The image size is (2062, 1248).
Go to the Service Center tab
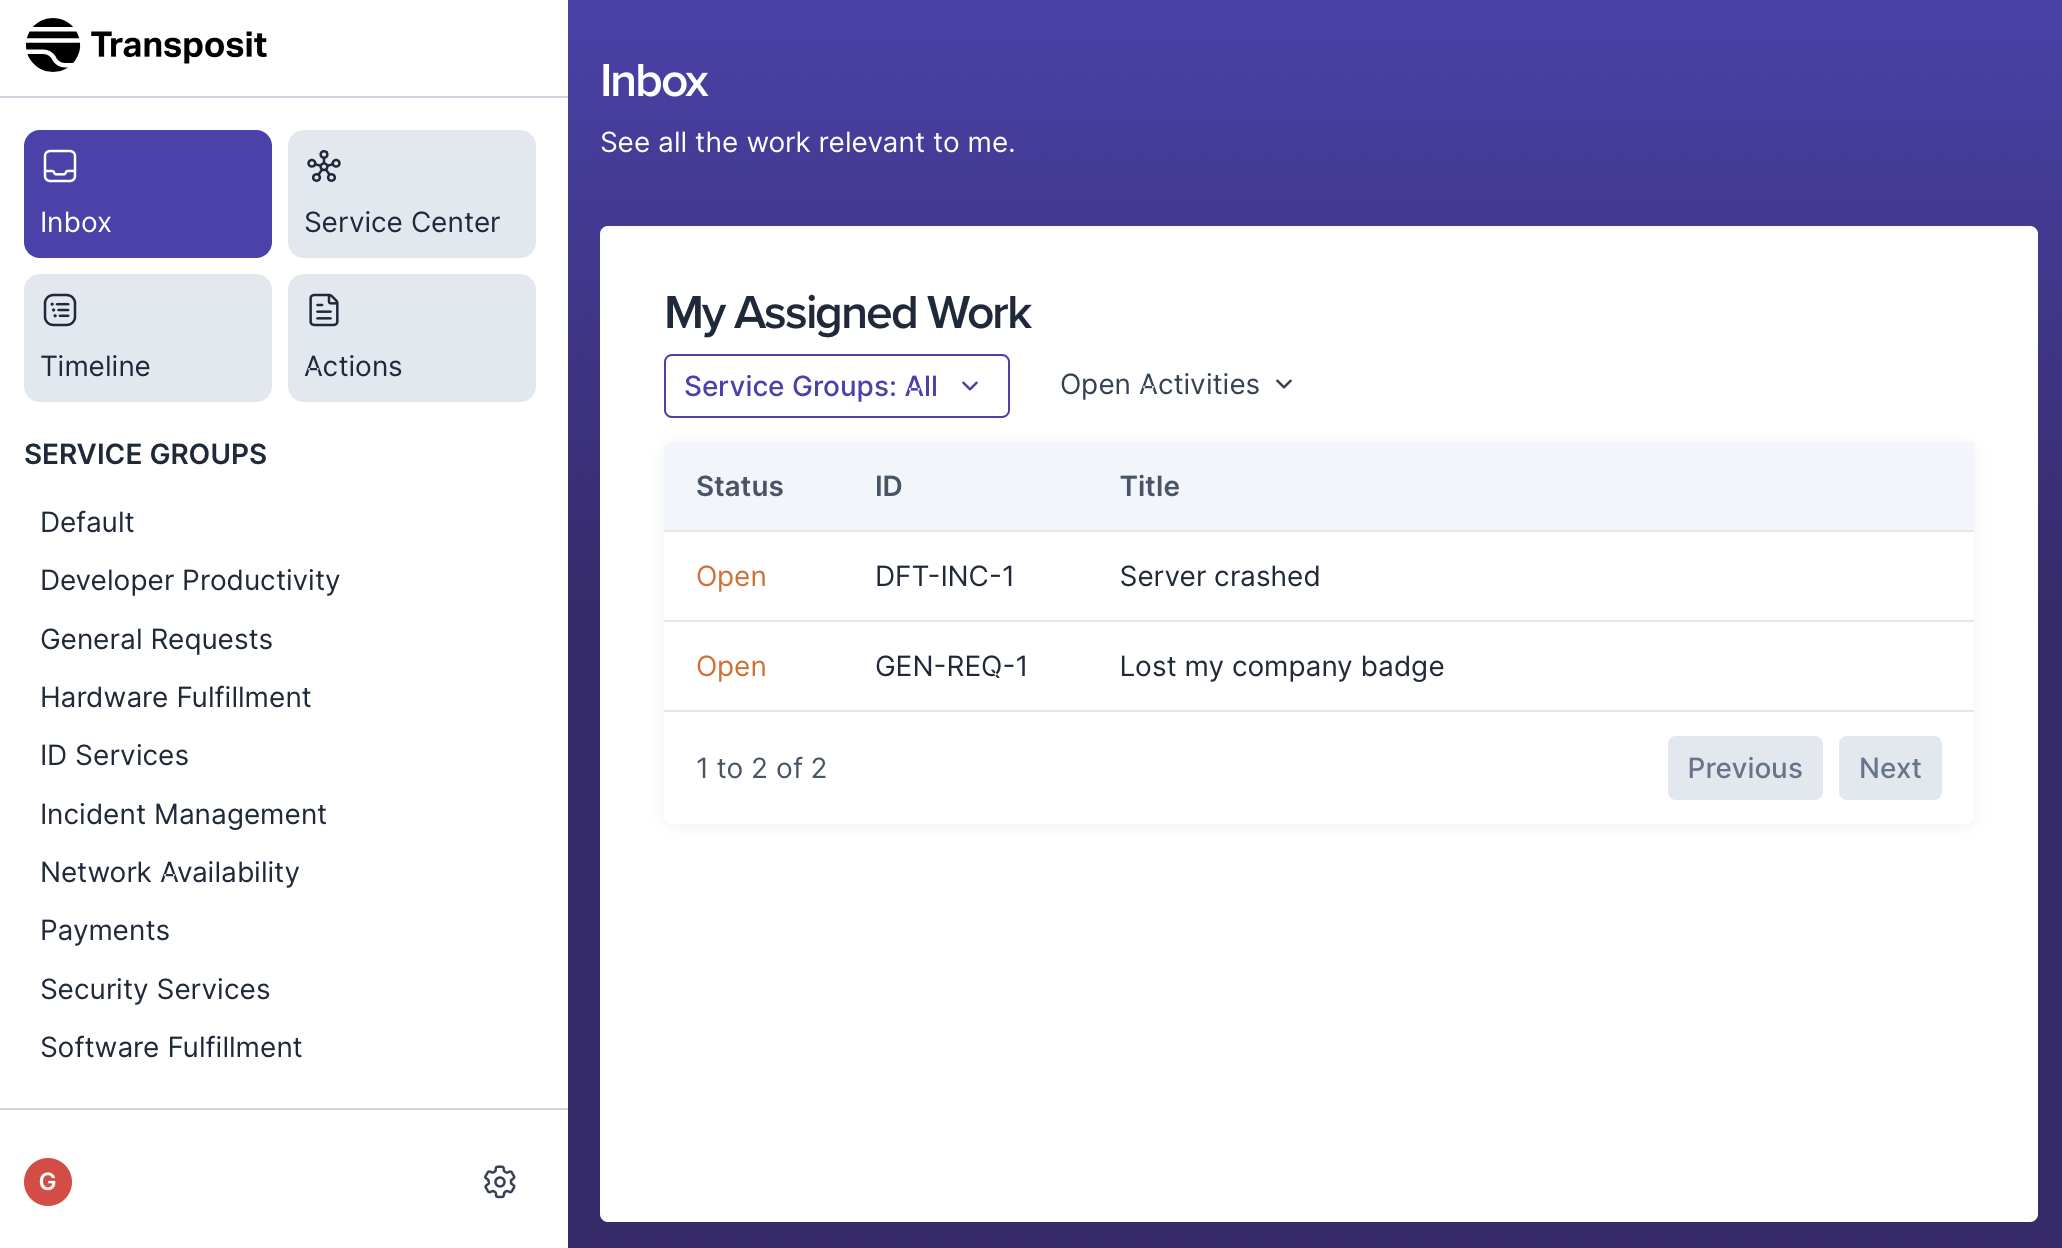pos(411,194)
